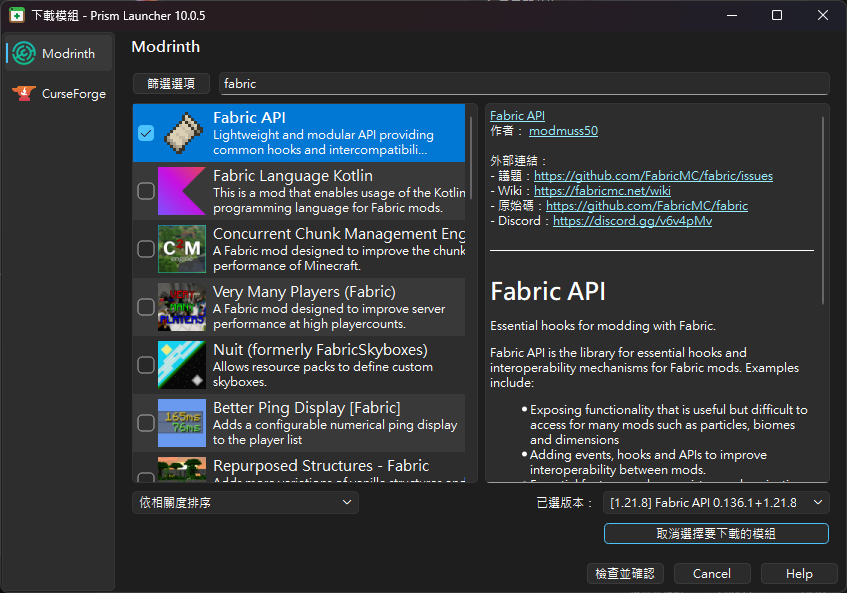The height and width of the screenshot is (593, 847).
Task: Click the Fabric API mod icon
Action: point(182,133)
